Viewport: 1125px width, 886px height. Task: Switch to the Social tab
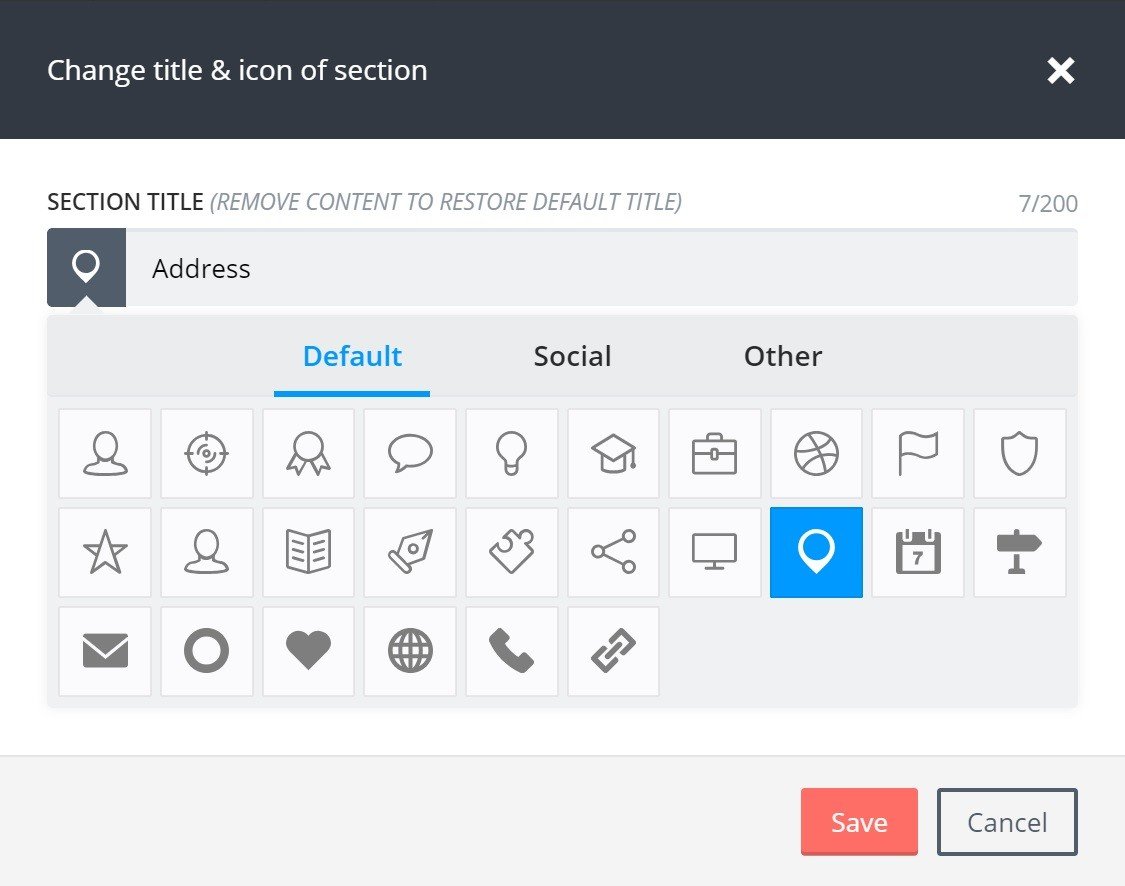pos(572,356)
